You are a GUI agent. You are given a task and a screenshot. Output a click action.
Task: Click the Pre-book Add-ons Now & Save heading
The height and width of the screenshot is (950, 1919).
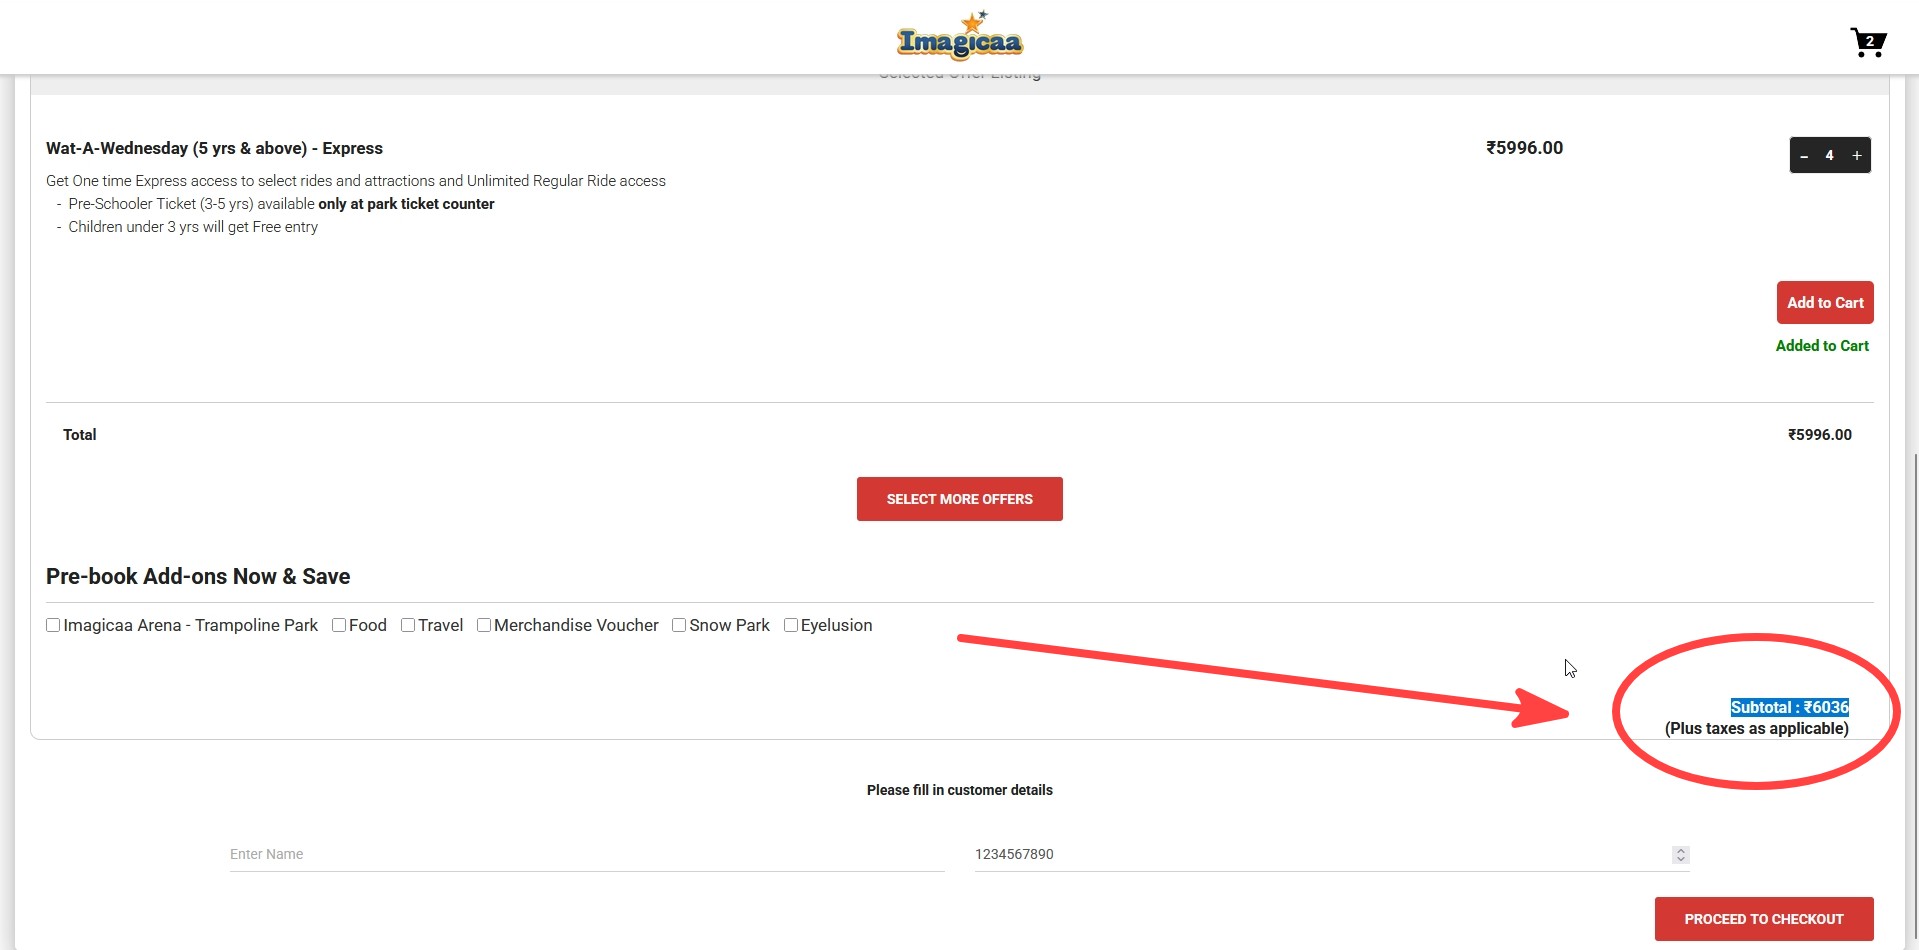point(198,576)
